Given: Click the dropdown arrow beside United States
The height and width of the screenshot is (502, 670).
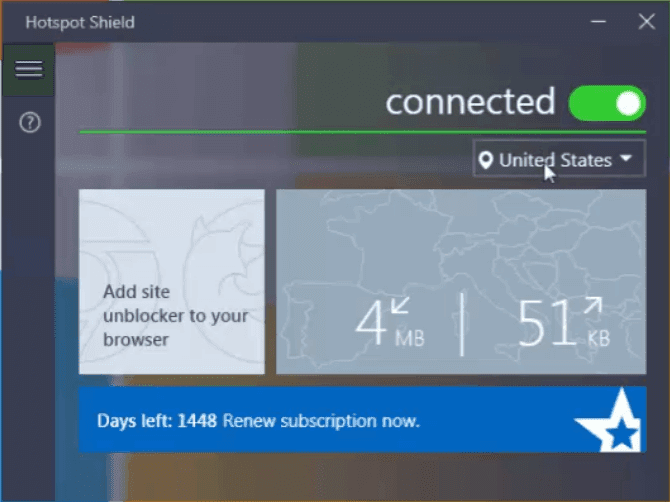Looking at the screenshot, I should pyautogui.click(x=626, y=159).
